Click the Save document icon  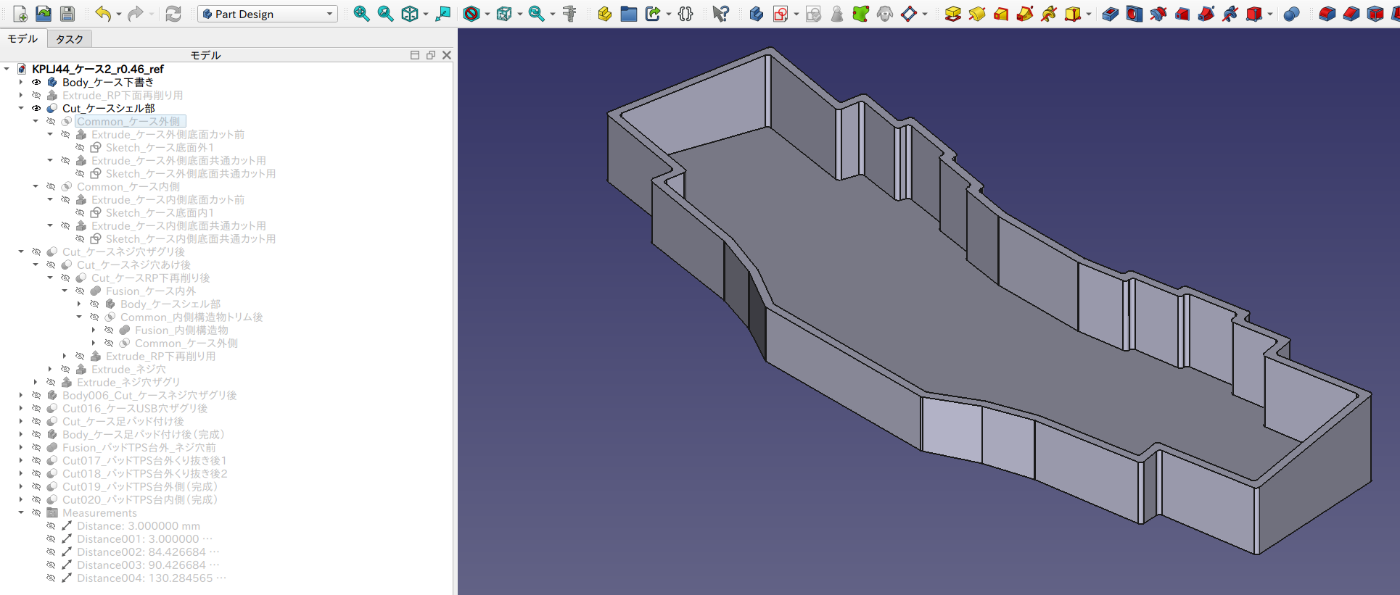(x=67, y=14)
